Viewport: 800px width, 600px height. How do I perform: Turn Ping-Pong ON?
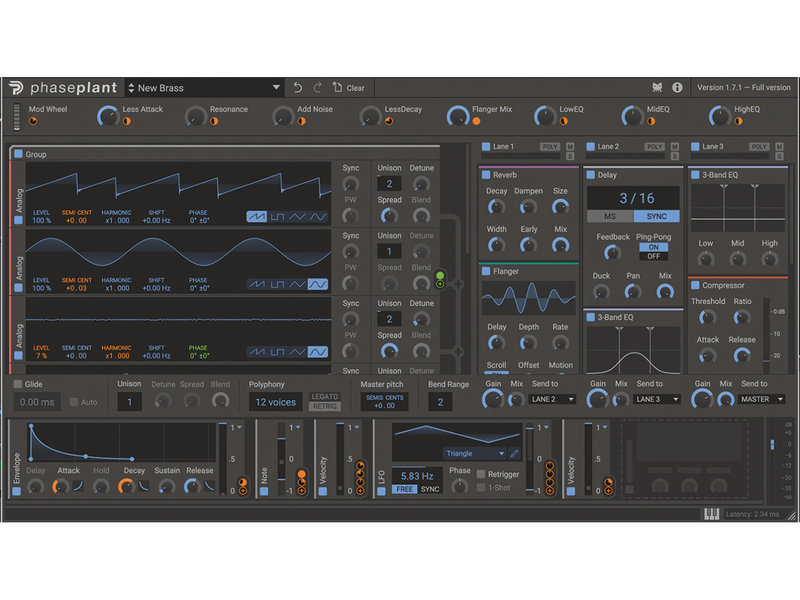point(654,247)
